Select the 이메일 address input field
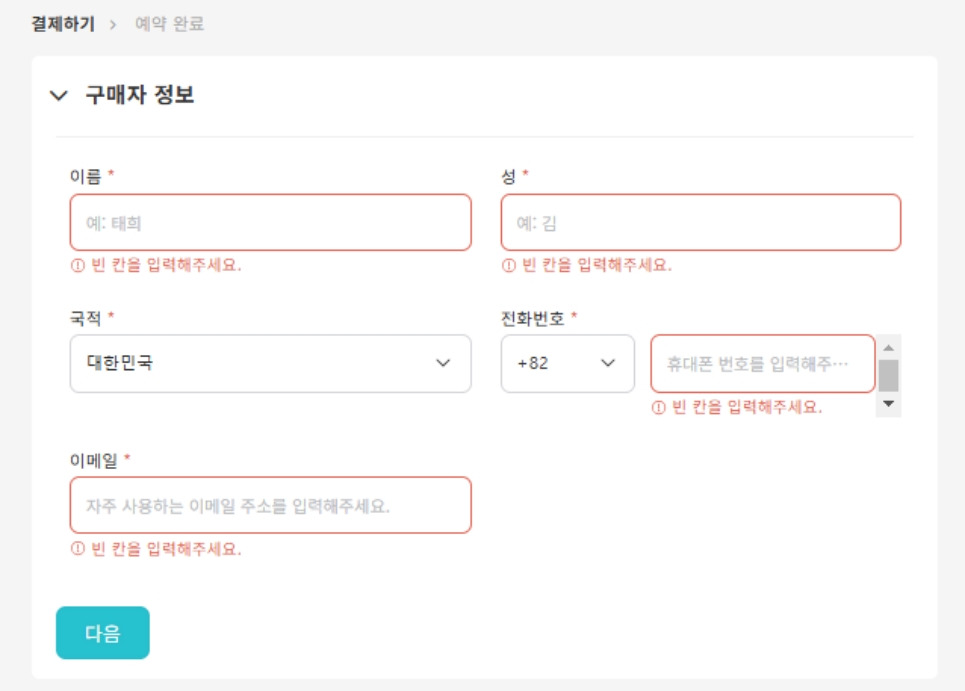Image resolution: width=965 pixels, height=691 pixels. coord(270,505)
